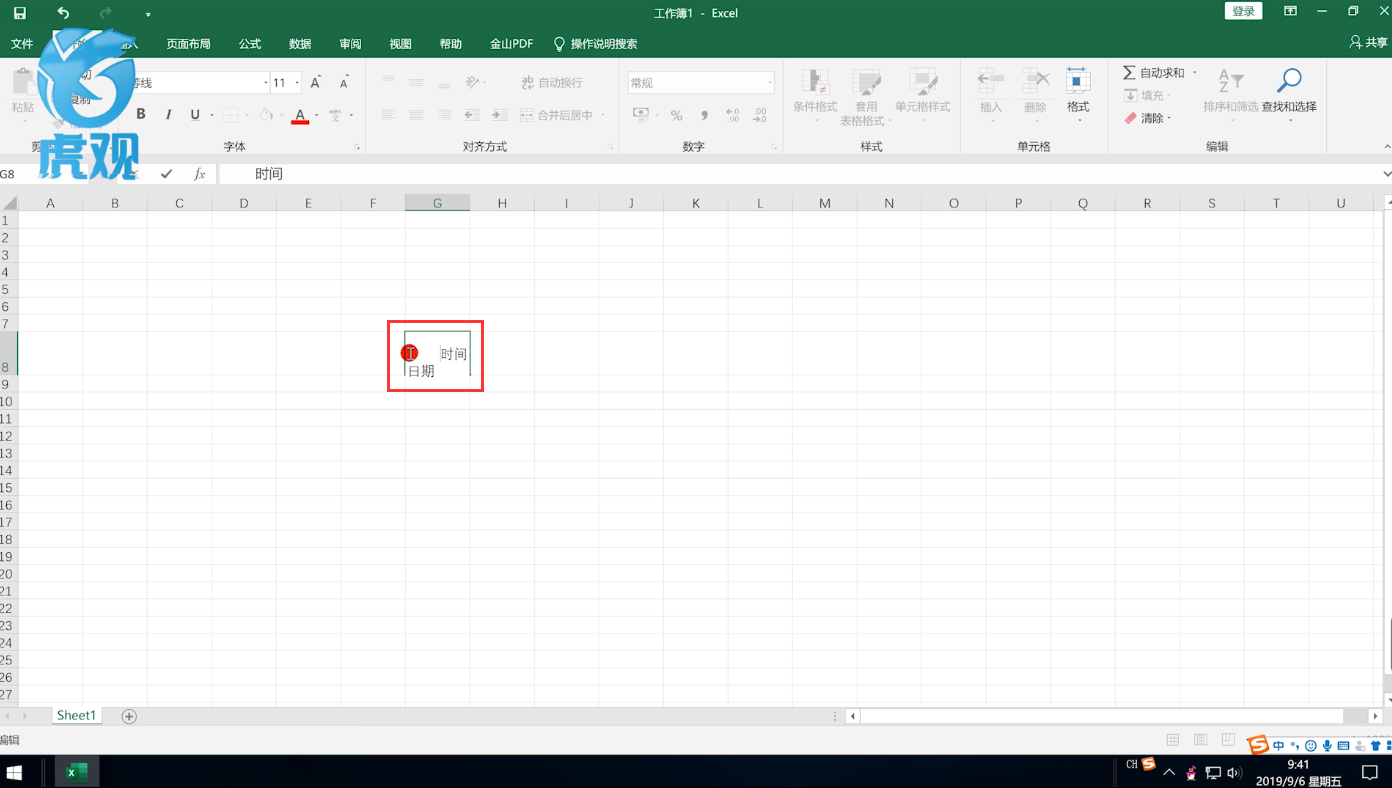Open the 金山PDF tab

click(x=511, y=44)
